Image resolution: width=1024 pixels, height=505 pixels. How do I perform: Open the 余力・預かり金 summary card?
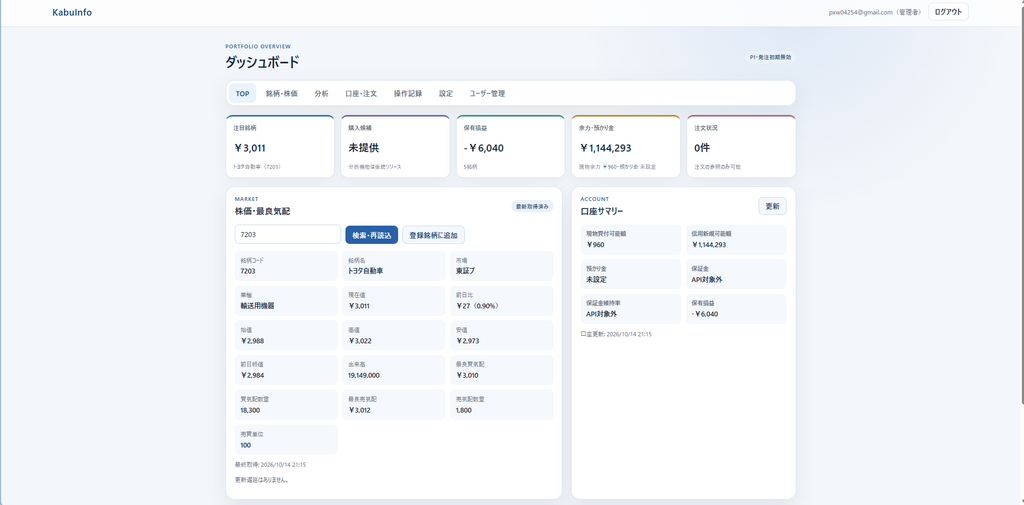coord(626,146)
